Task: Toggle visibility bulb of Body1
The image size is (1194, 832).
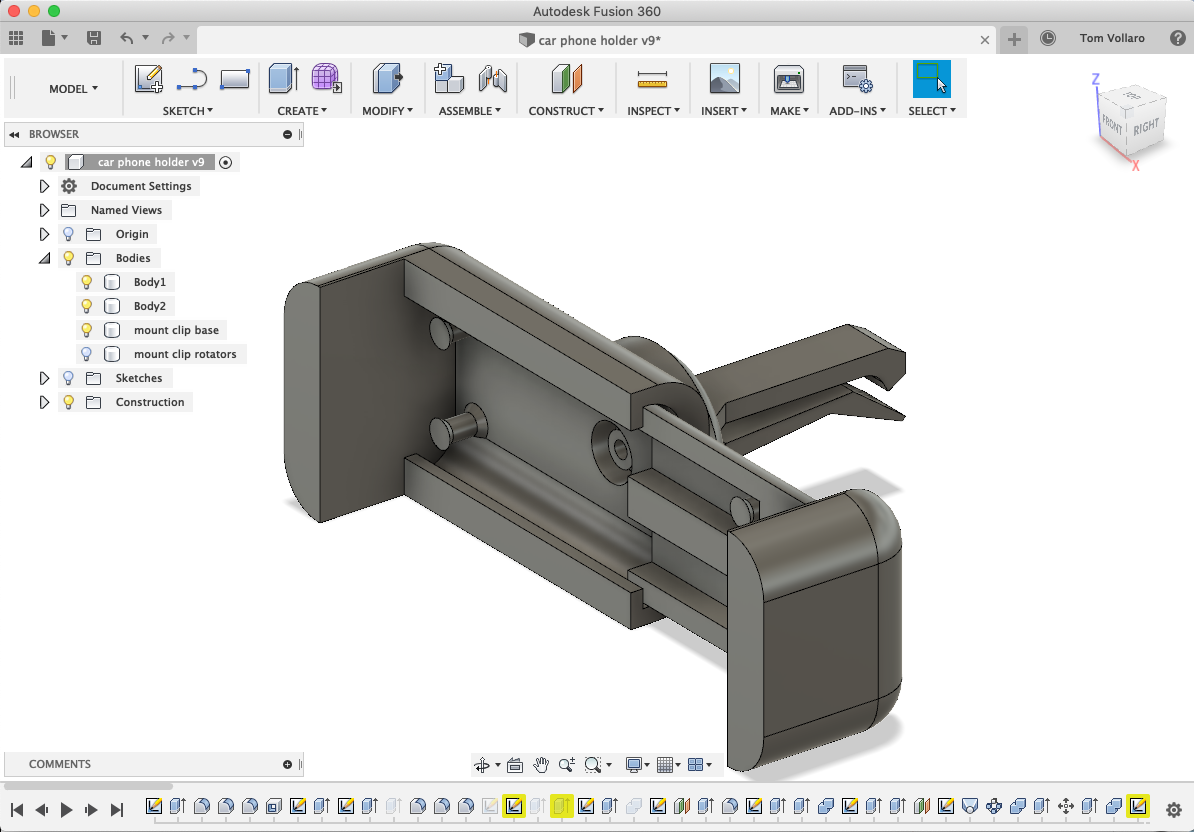Action: pyautogui.click(x=87, y=282)
